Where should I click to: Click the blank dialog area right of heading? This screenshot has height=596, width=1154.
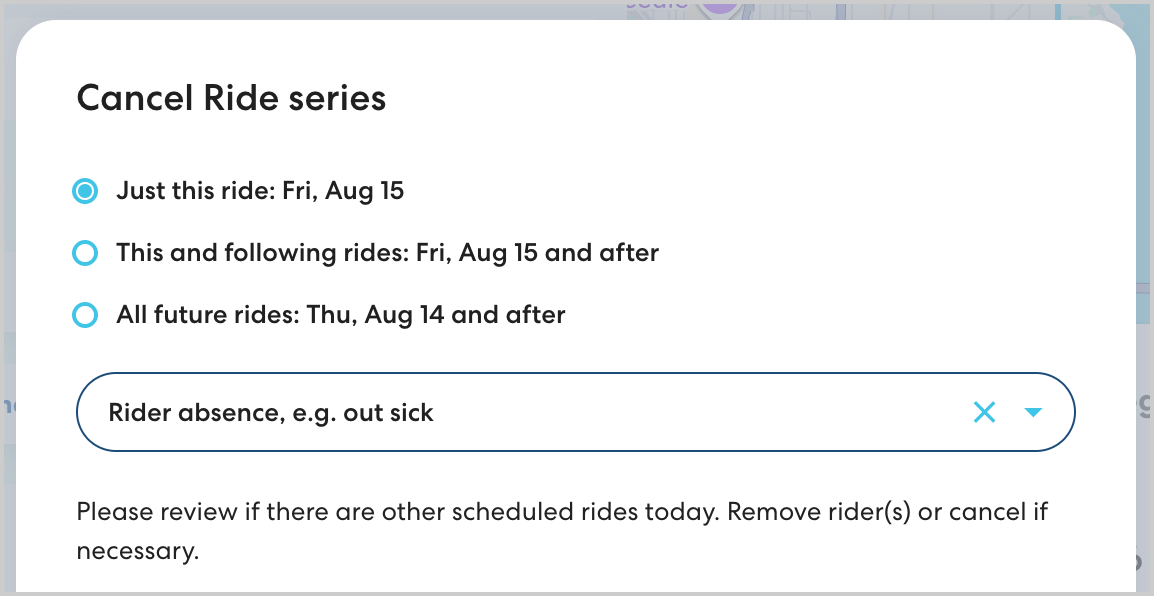coord(750,98)
